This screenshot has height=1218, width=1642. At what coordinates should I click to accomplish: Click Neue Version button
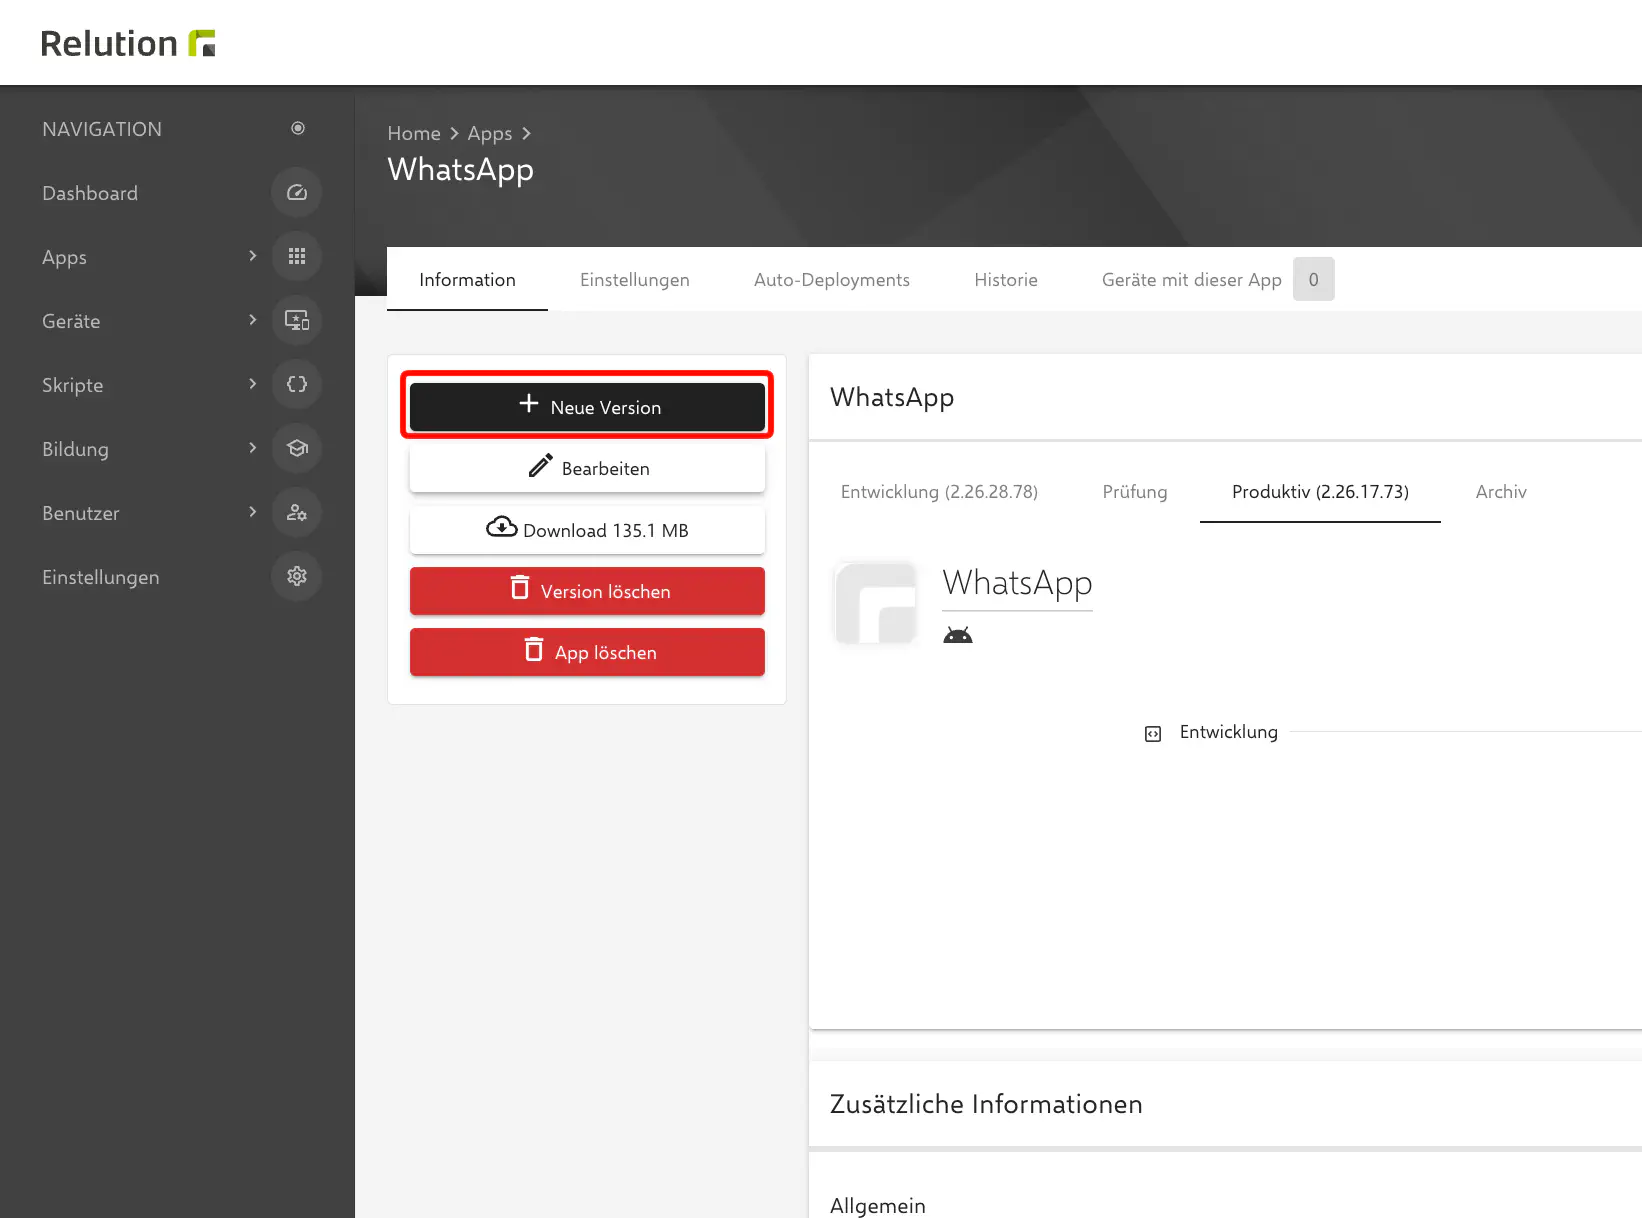pyautogui.click(x=587, y=407)
